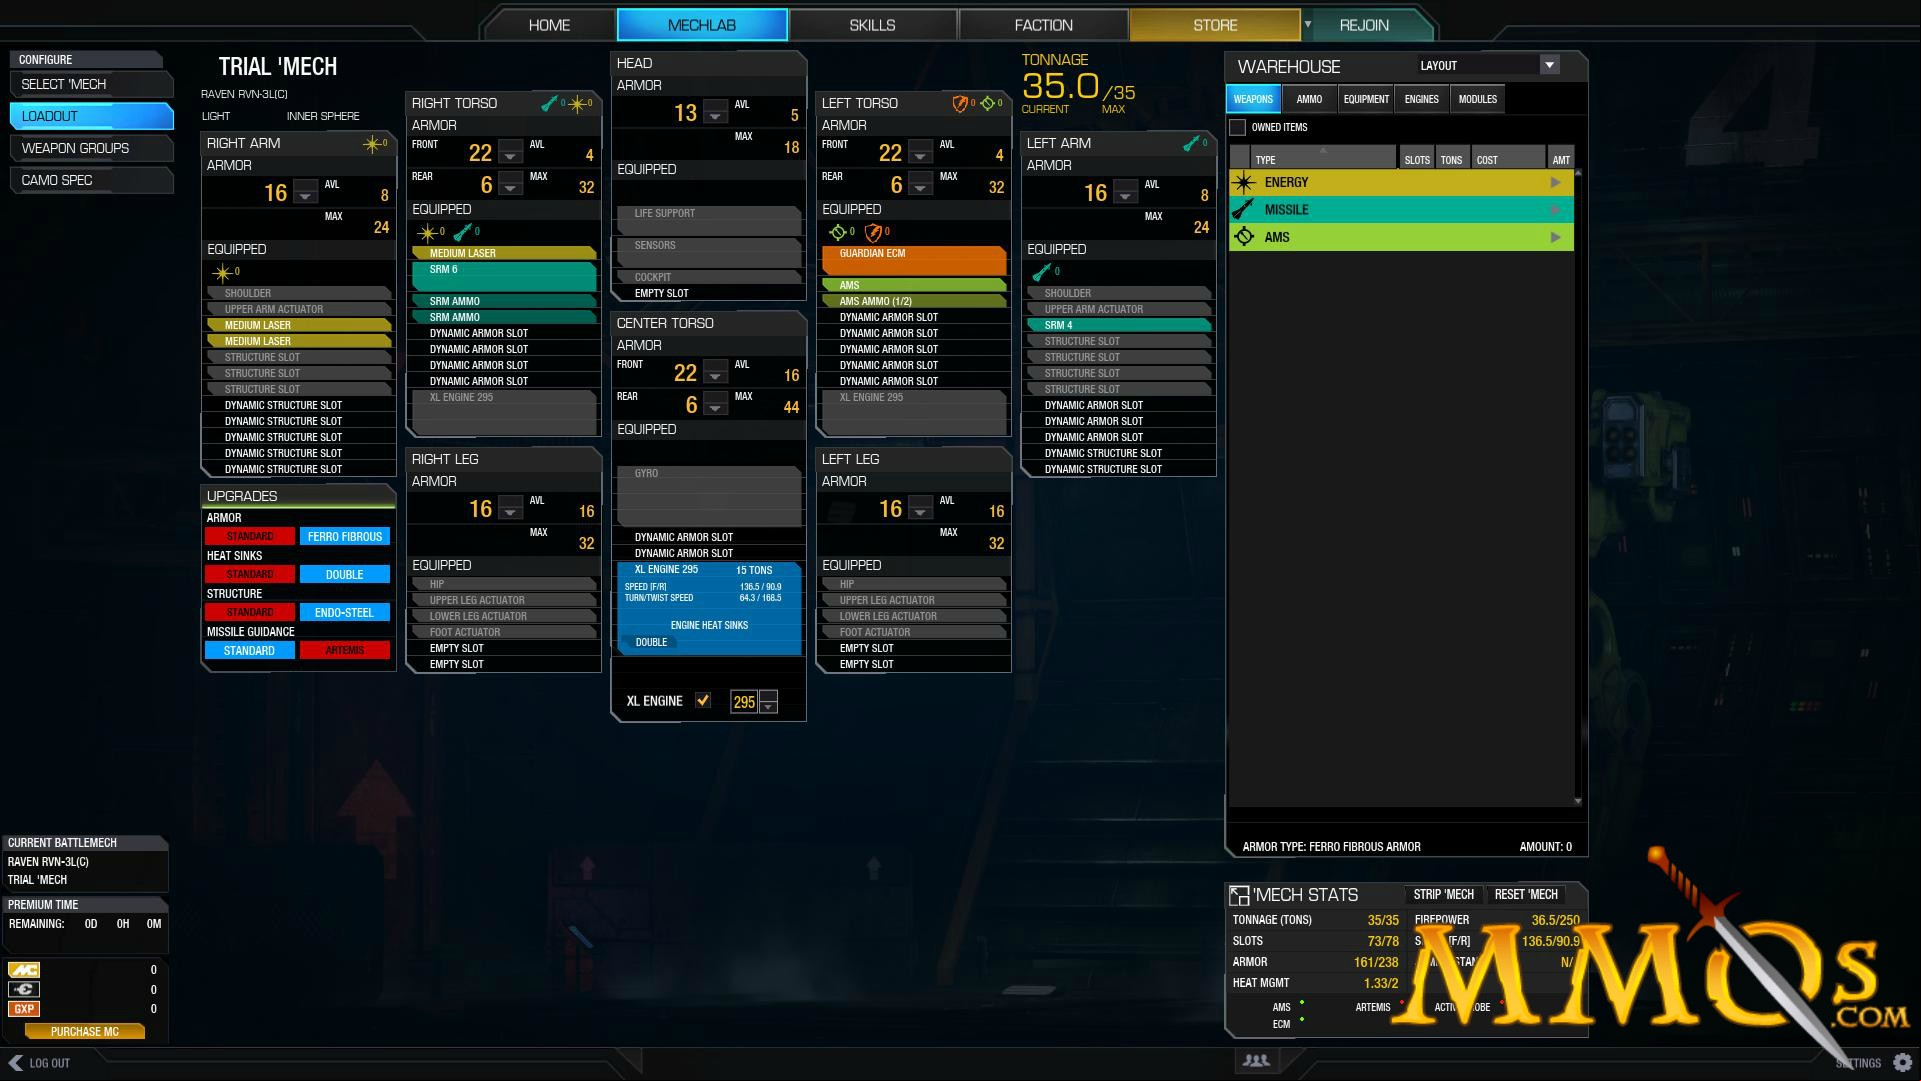The image size is (1921, 1081).
Task: Expand the AMS category row arrow
Action: pyautogui.click(x=1555, y=237)
